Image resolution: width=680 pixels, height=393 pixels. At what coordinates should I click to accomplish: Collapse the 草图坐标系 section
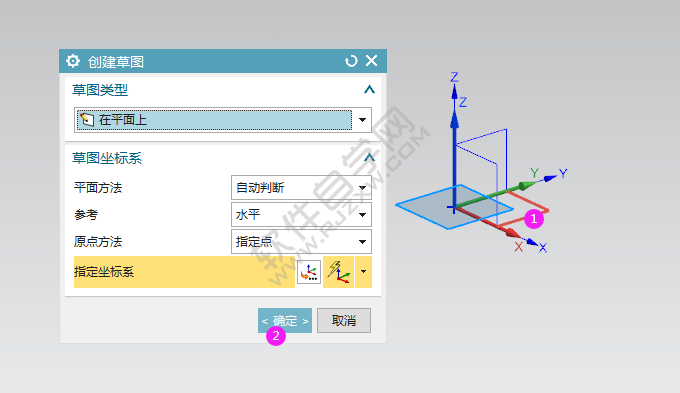[369, 158]
